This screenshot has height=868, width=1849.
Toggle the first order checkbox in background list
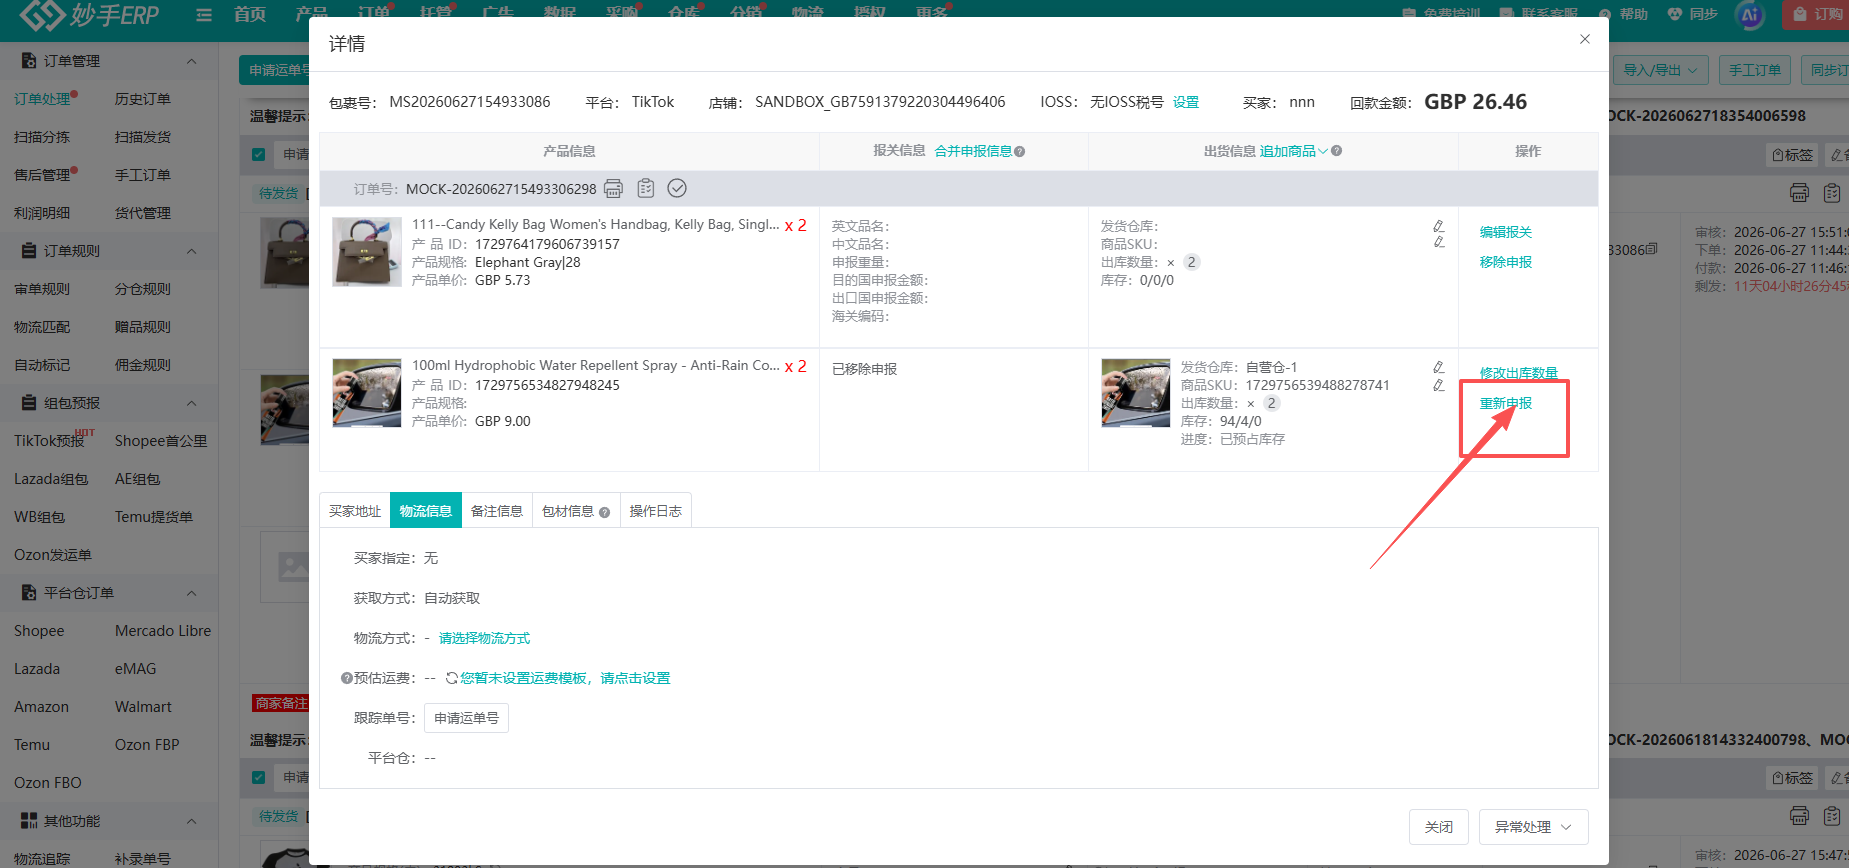tap(258, 154)
